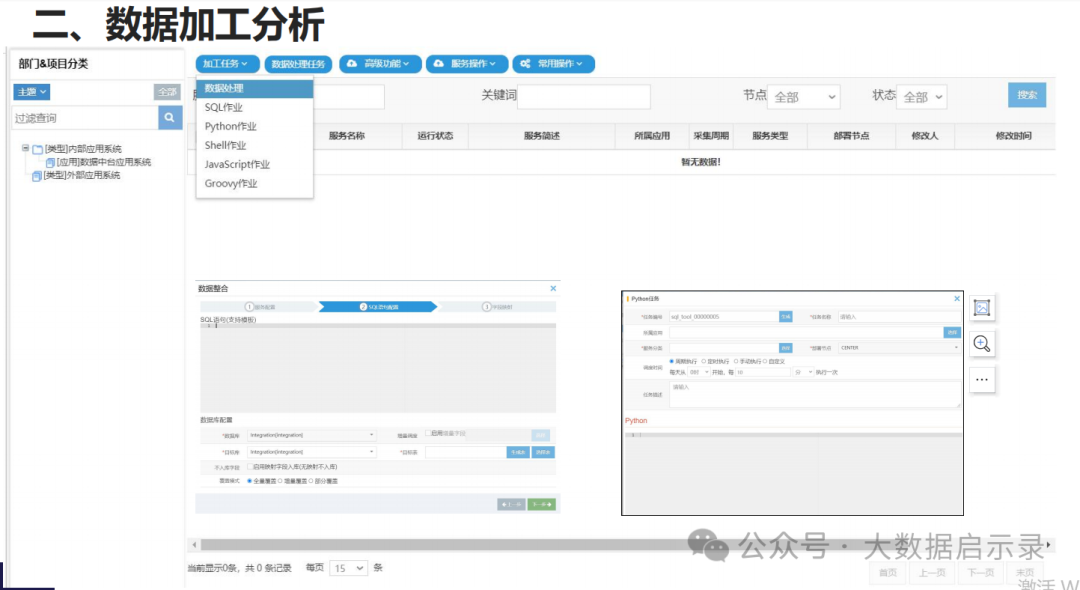Viewport: 1080px width, 590px height.
Task: Open the 主题 dropdown in sidebar
Action: coord(32,92)
